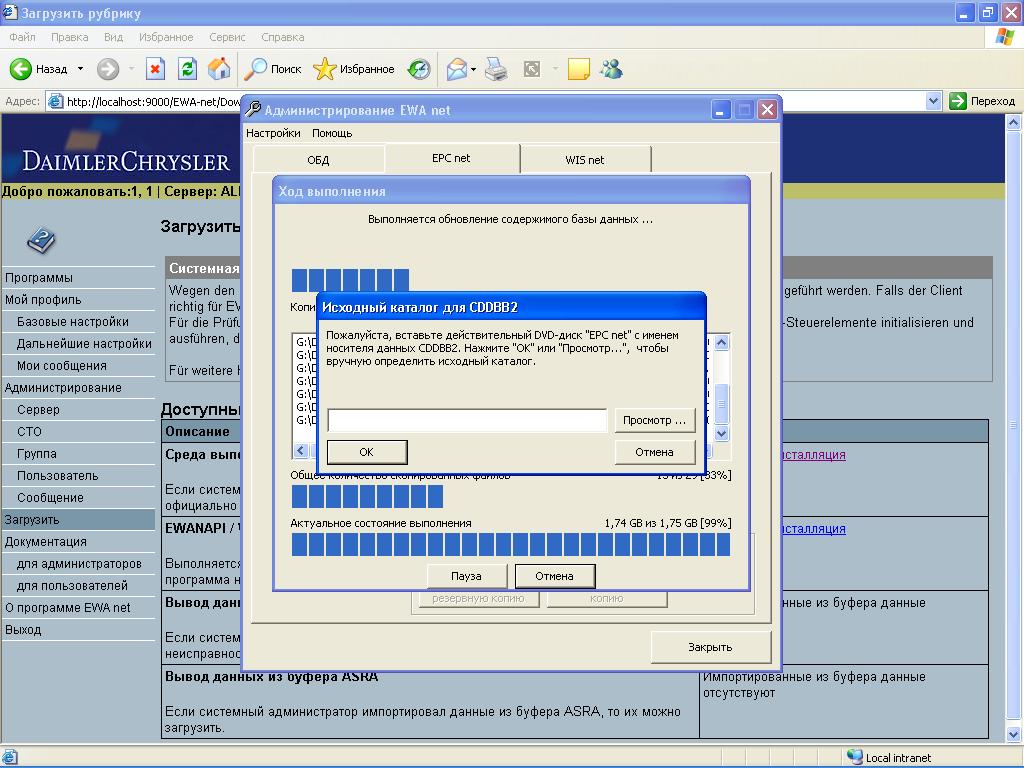
Task: Open Группа in the sidebar
Action: pyautogui.click(x=37, y=454)
